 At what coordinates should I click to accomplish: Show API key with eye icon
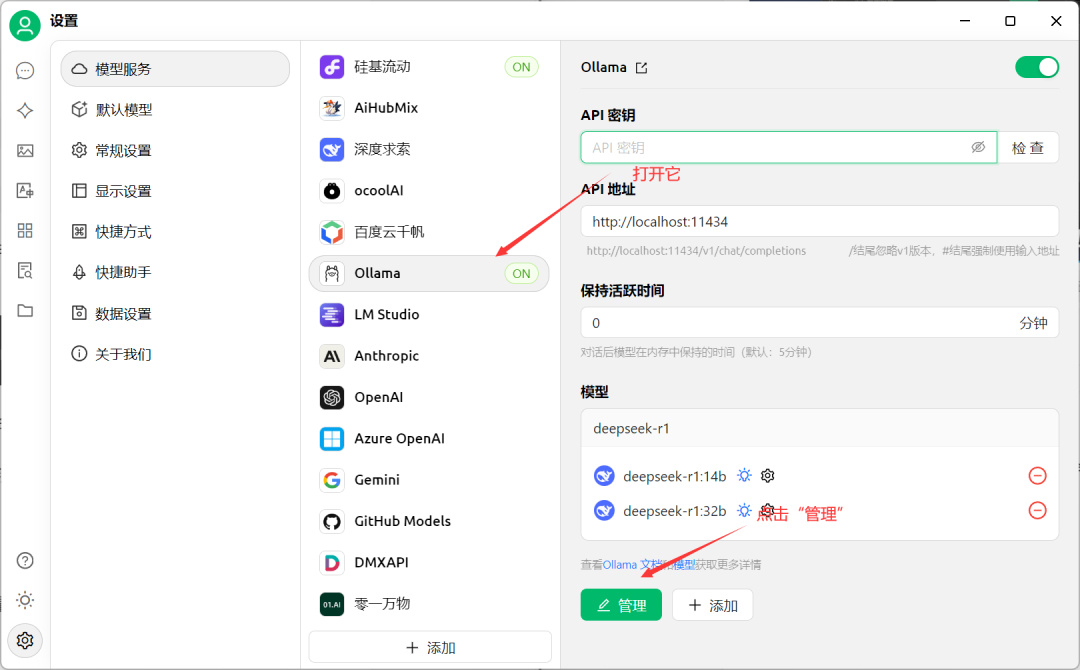pos(978,147)
